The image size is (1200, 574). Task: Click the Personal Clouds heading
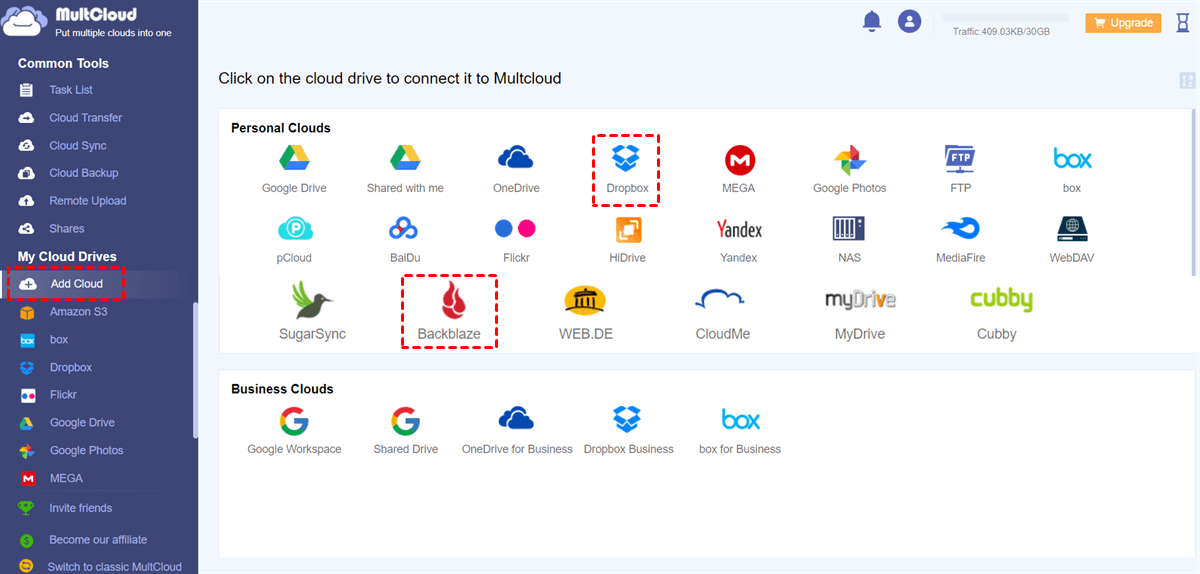(281, 128)
